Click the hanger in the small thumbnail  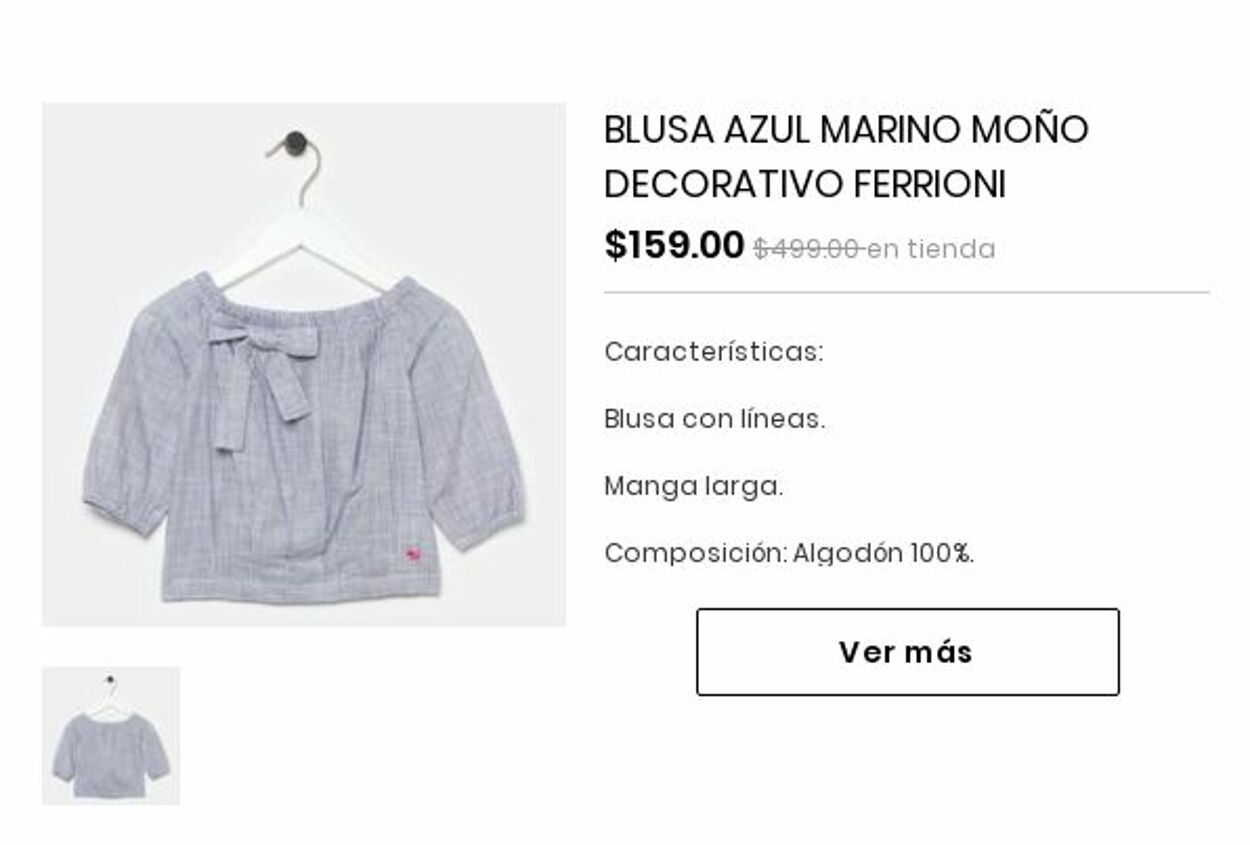click(108, 693)
